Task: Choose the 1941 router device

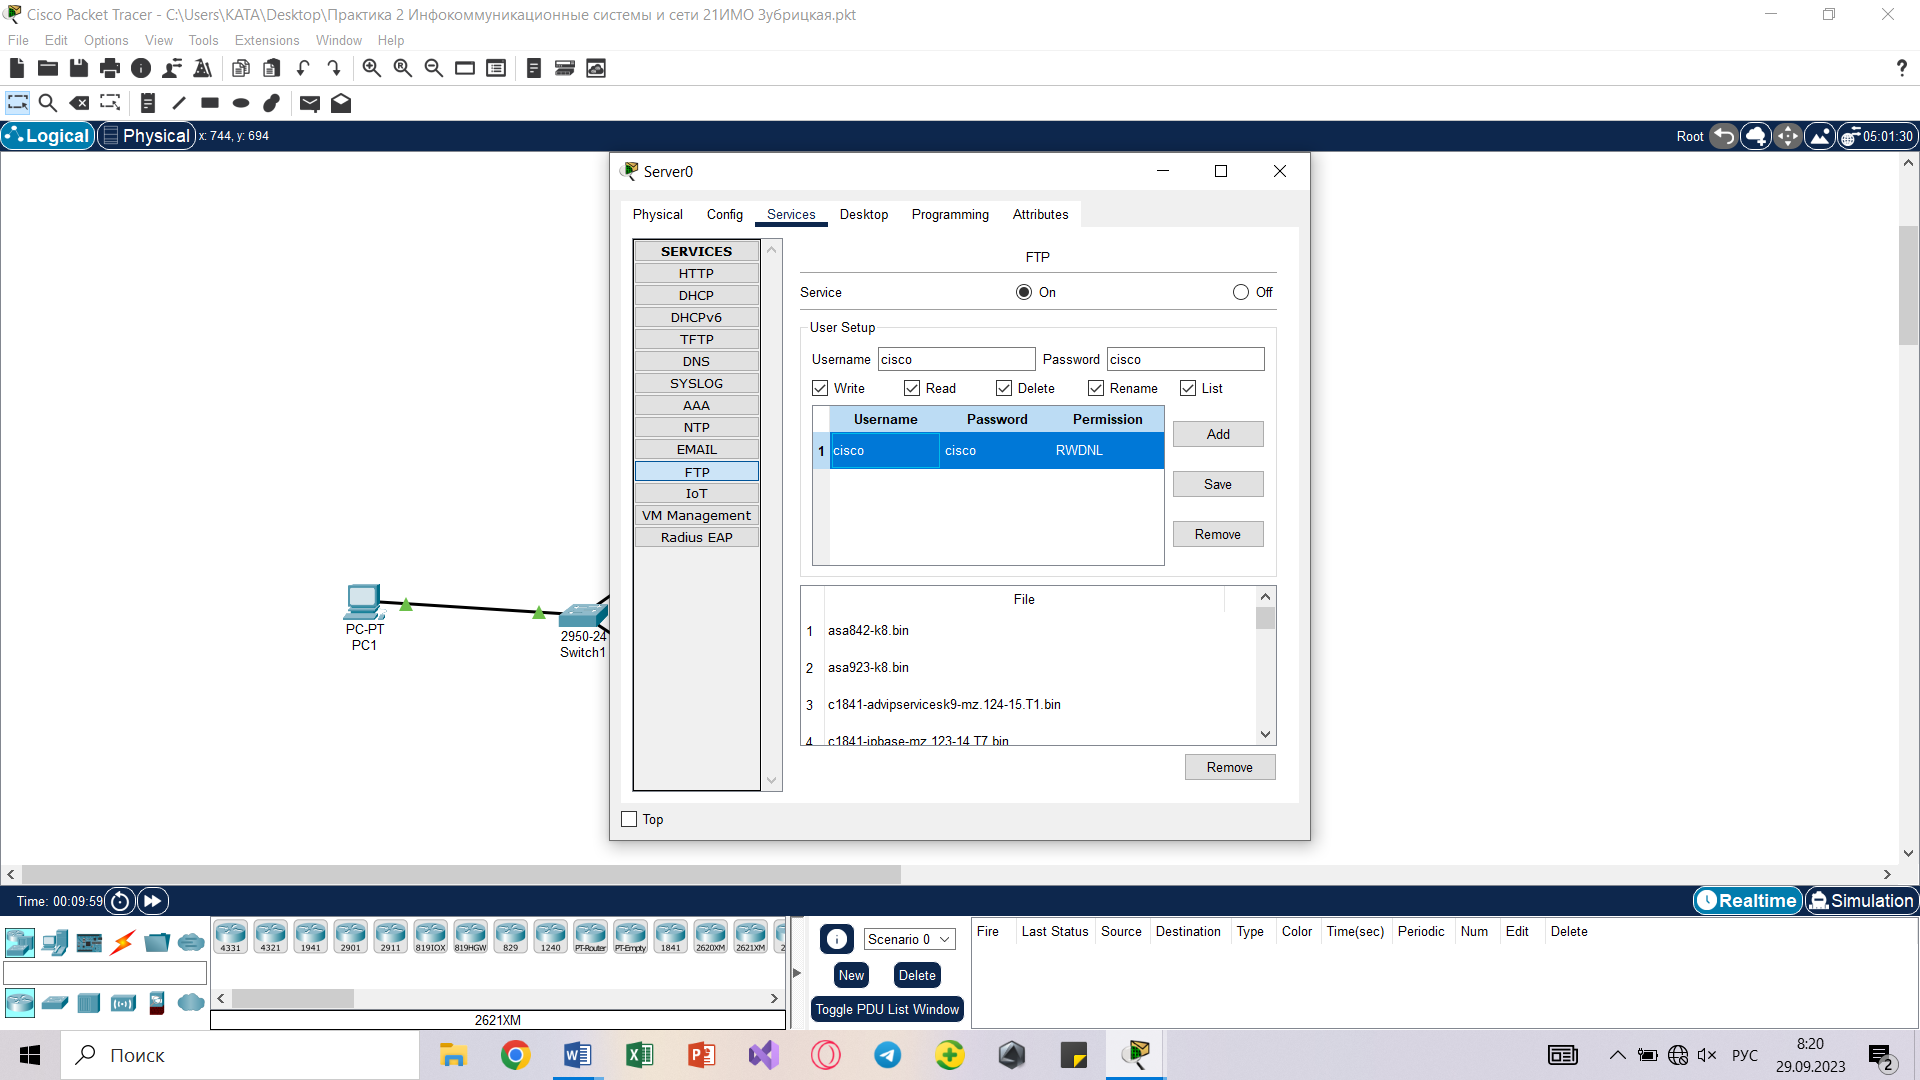Action: pyautogui.click(x=311, y=937)
